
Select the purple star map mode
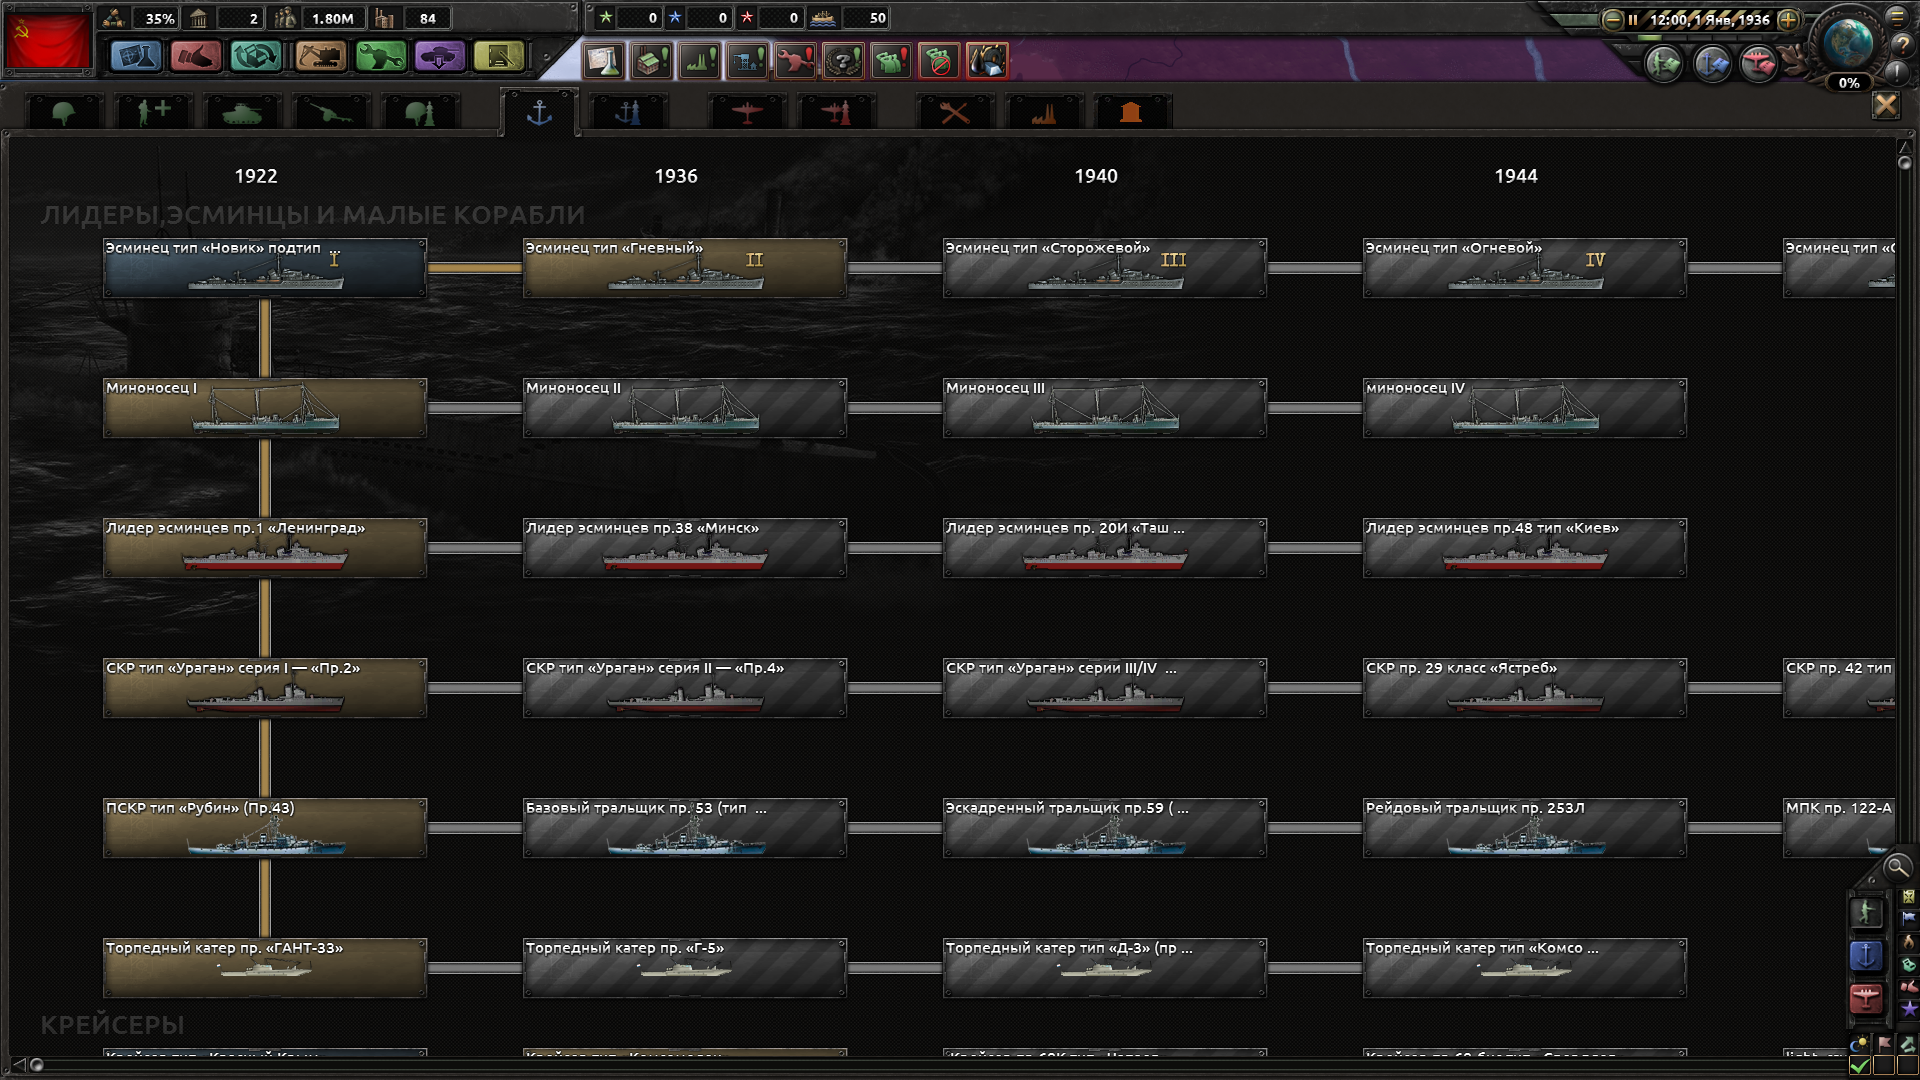coord(1909,1009)
